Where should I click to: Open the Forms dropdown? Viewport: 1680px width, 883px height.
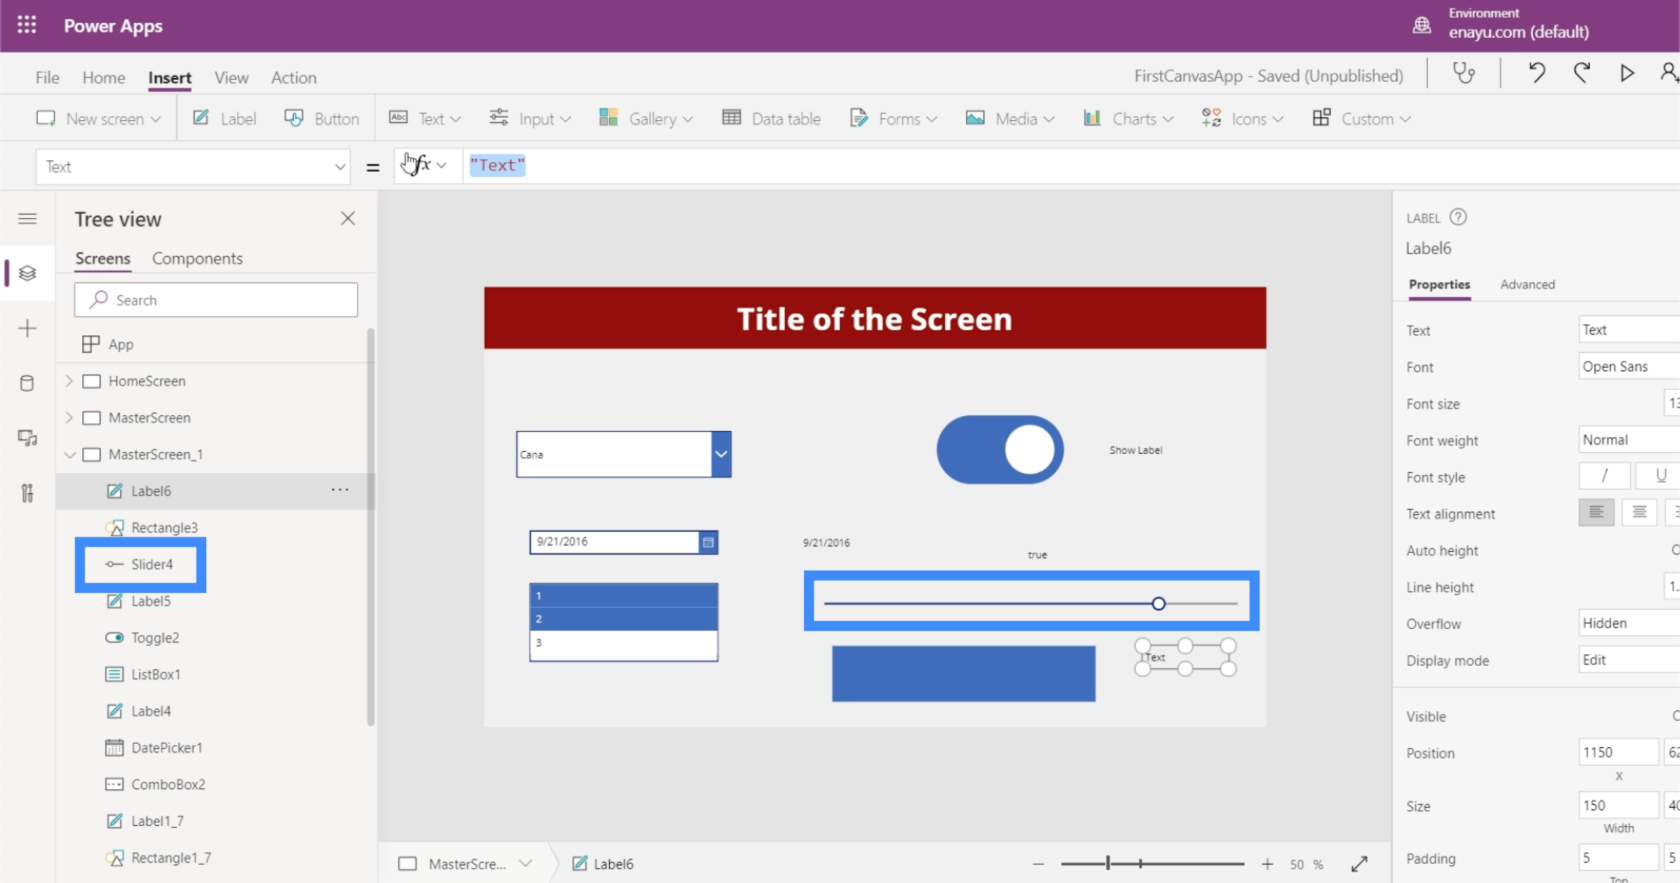[x=893, y=118]
